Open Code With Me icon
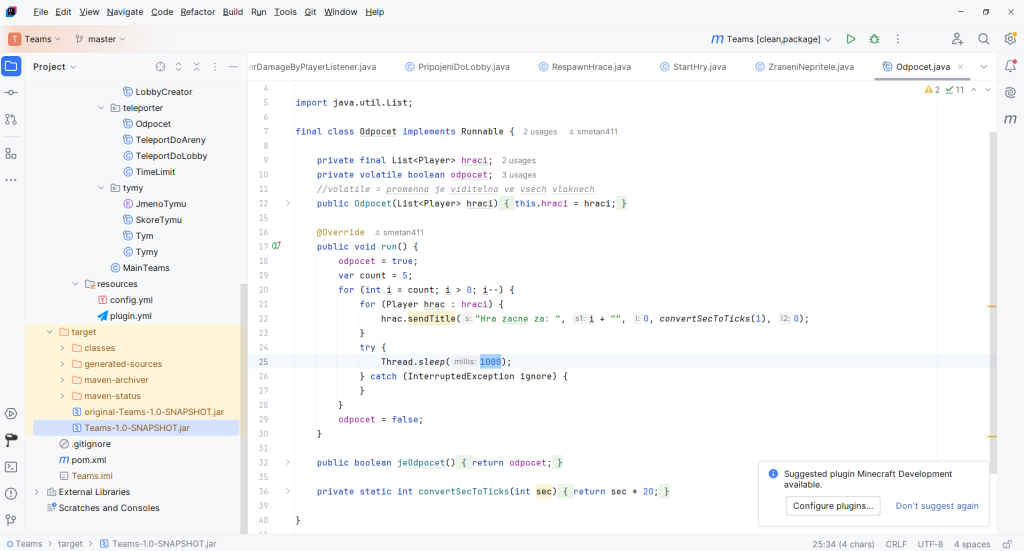This screenshot has height=551, width=1024. coord(957,39)
